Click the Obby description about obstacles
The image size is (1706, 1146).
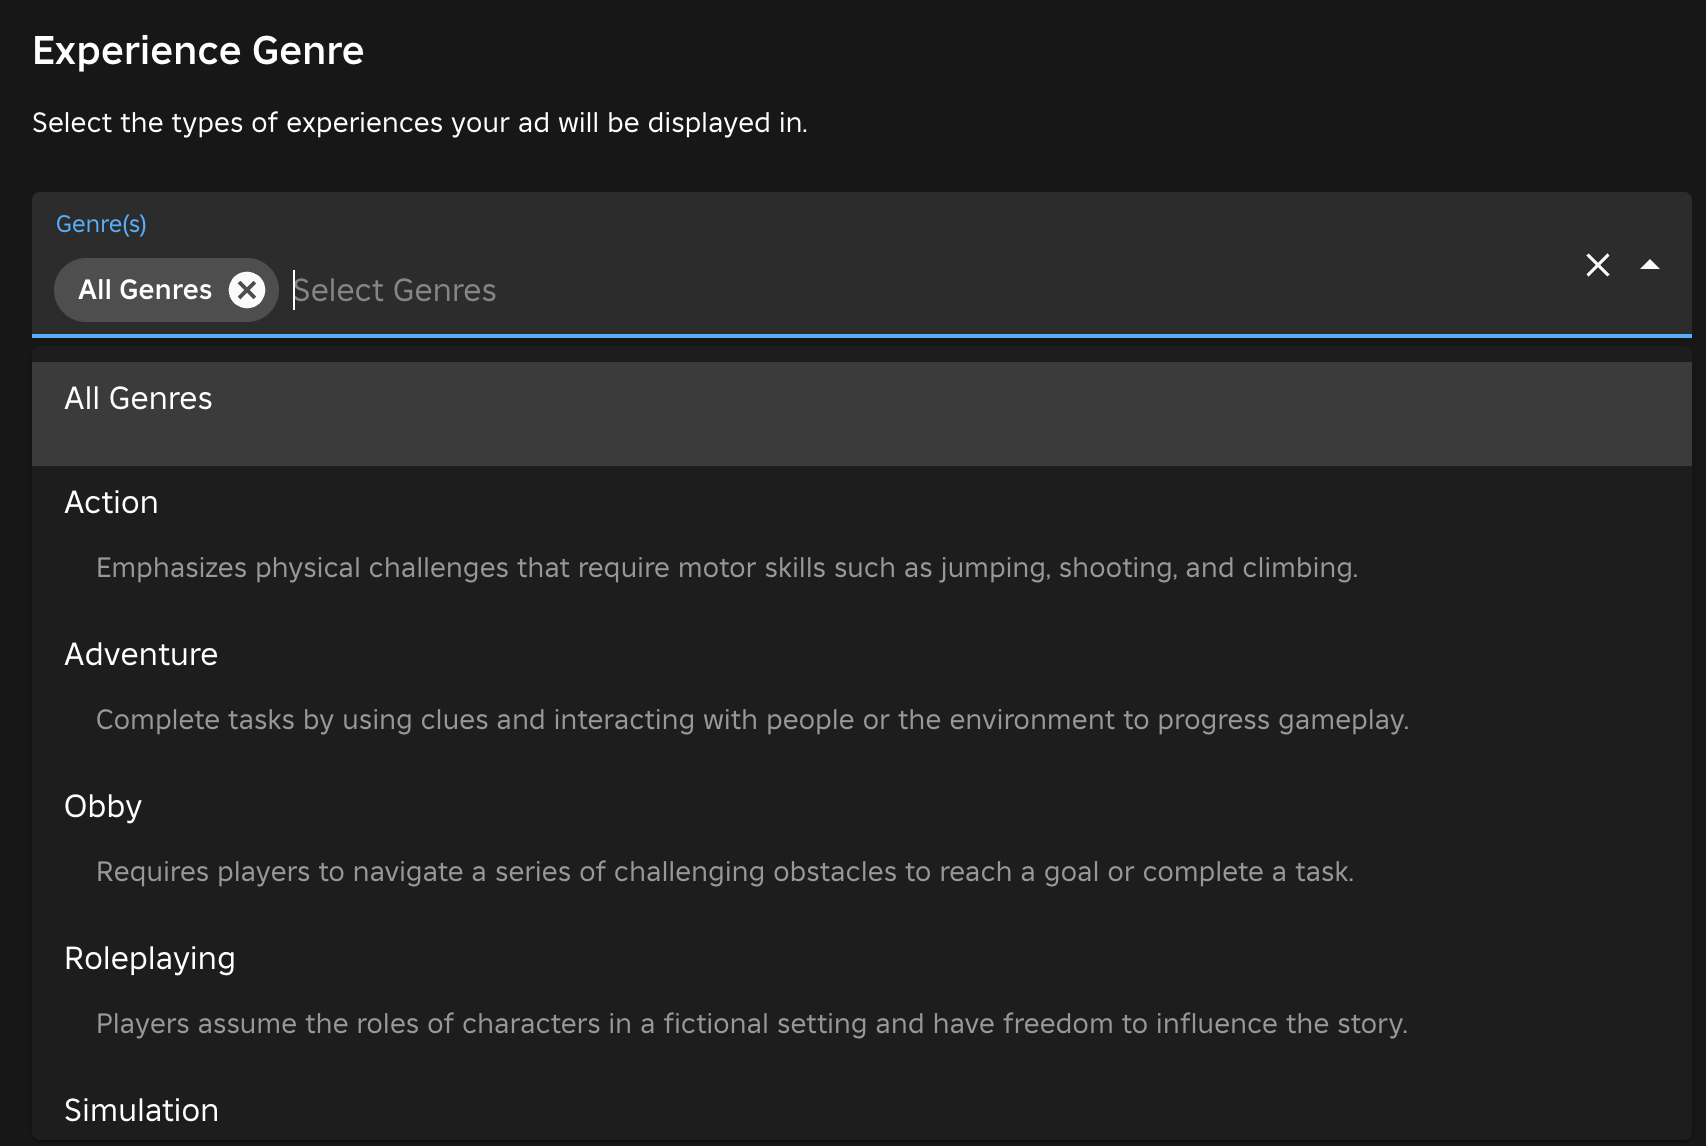pyautogui.click(x=725, y=872)
